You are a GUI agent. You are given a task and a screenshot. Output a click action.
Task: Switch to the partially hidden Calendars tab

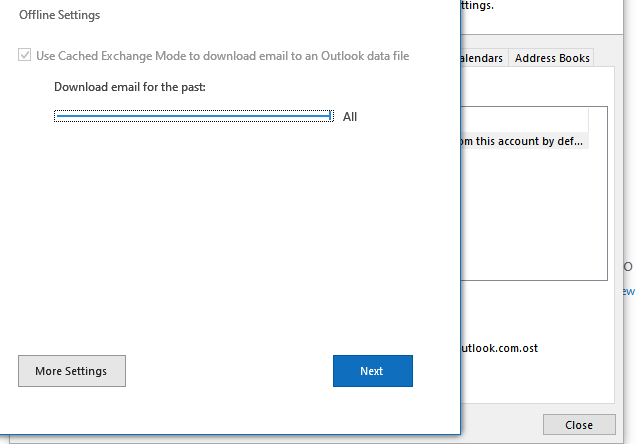click(483, 58)
